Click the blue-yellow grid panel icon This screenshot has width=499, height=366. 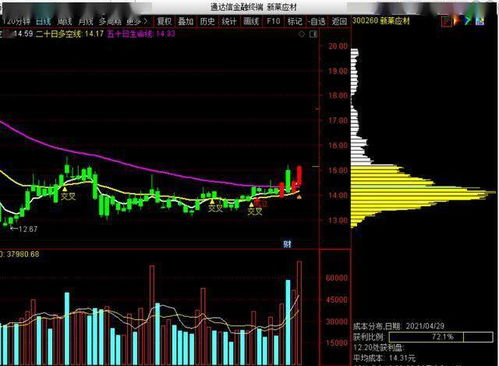coord(480,21)
